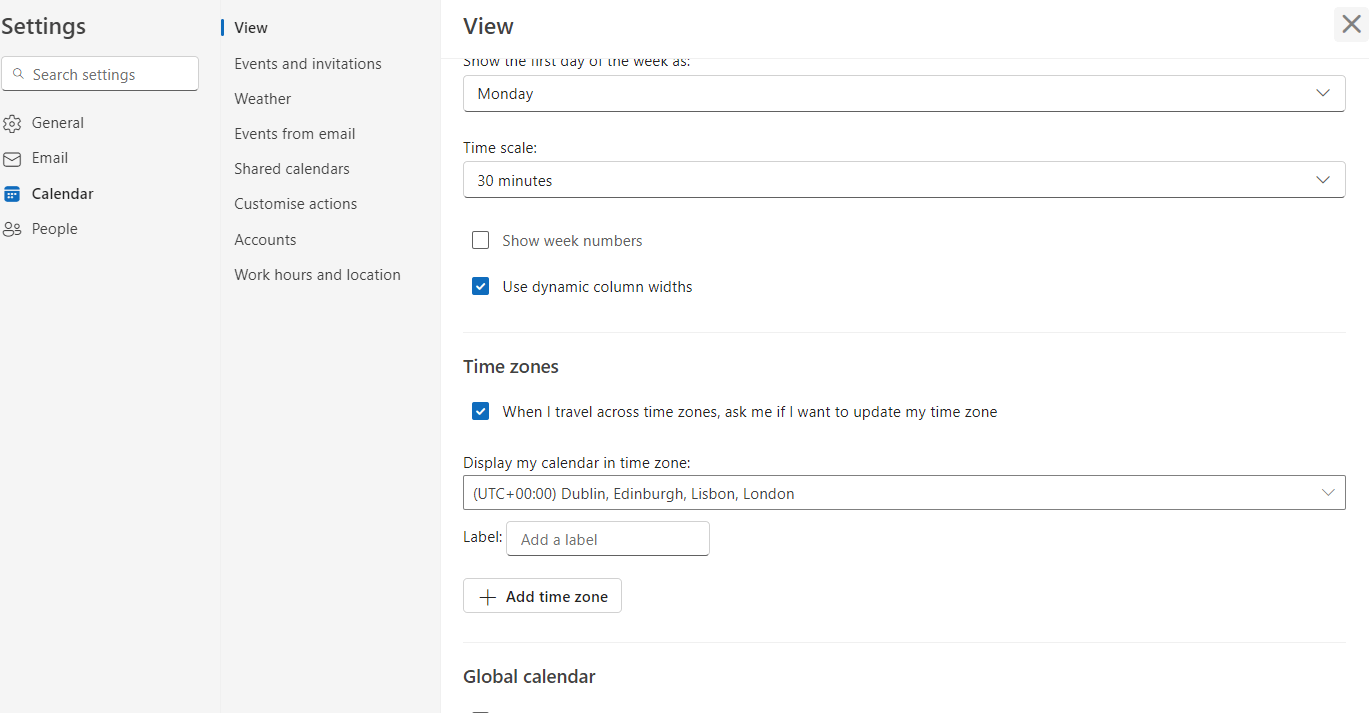Click the plus icon on Add time zone
Image resolution: width=1369 pixels, height=713 pixels.
487,597
